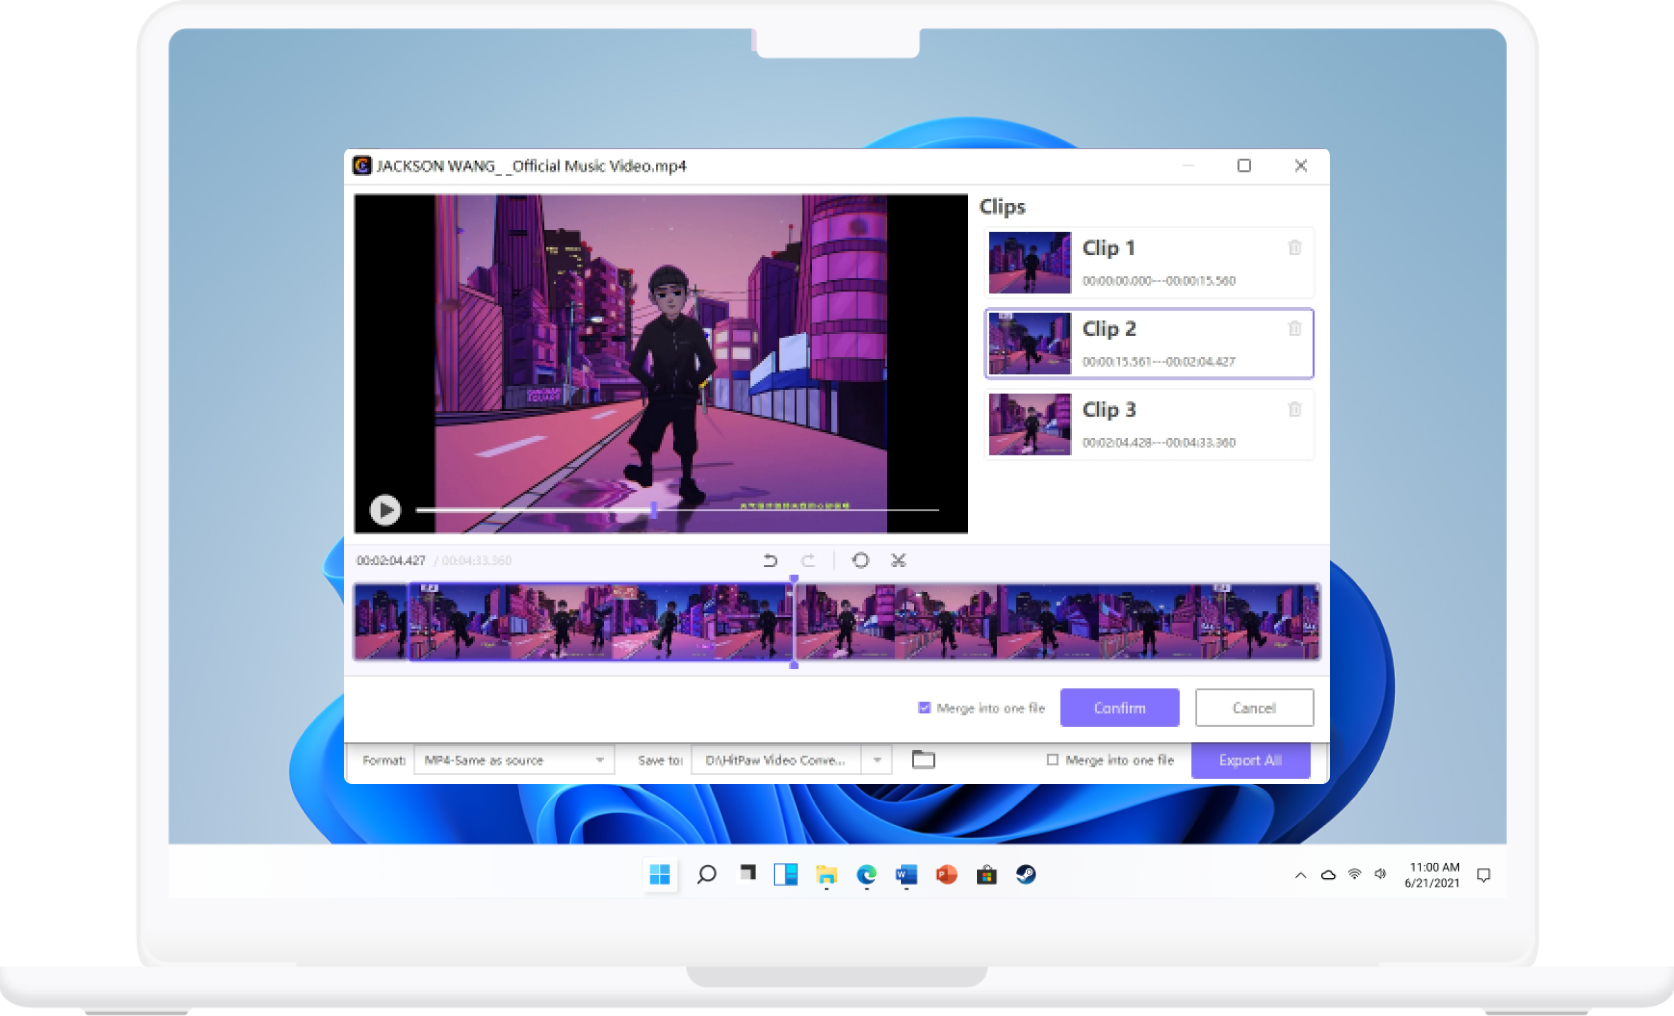Click OneDrive cloud tray icon

1328,875
